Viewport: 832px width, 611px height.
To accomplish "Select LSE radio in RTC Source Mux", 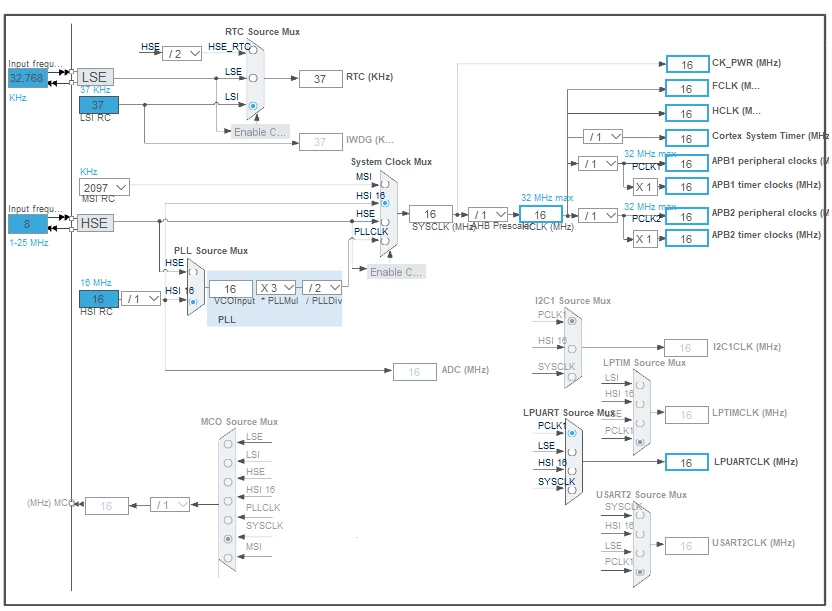I will pos(253,78).
